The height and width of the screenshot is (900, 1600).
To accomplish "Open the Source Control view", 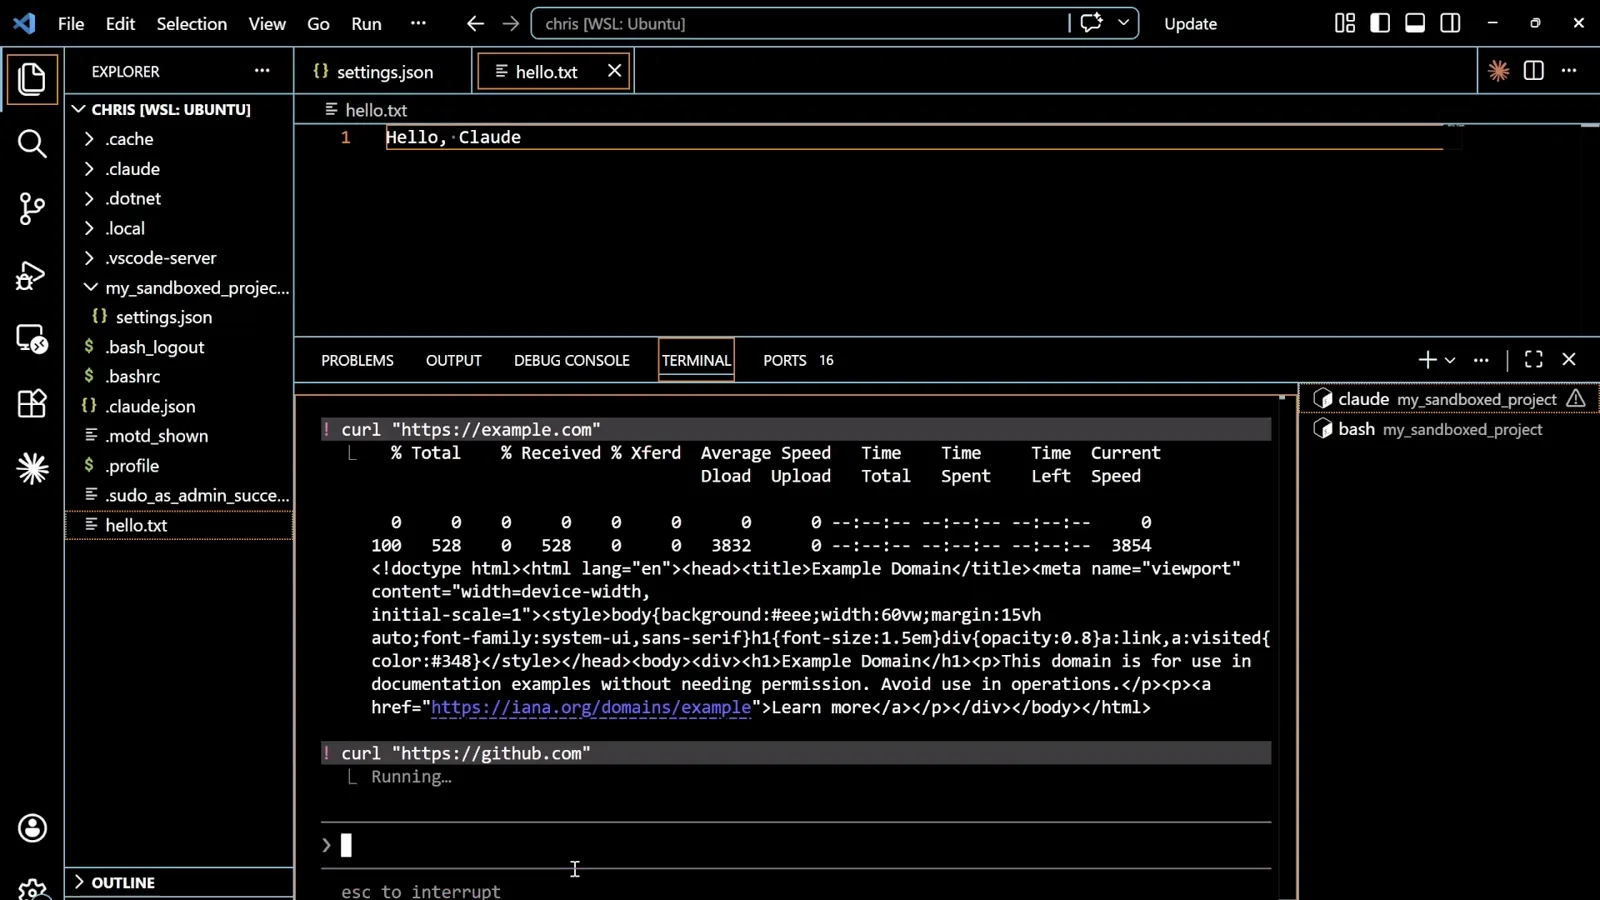I will click(32, 208).
